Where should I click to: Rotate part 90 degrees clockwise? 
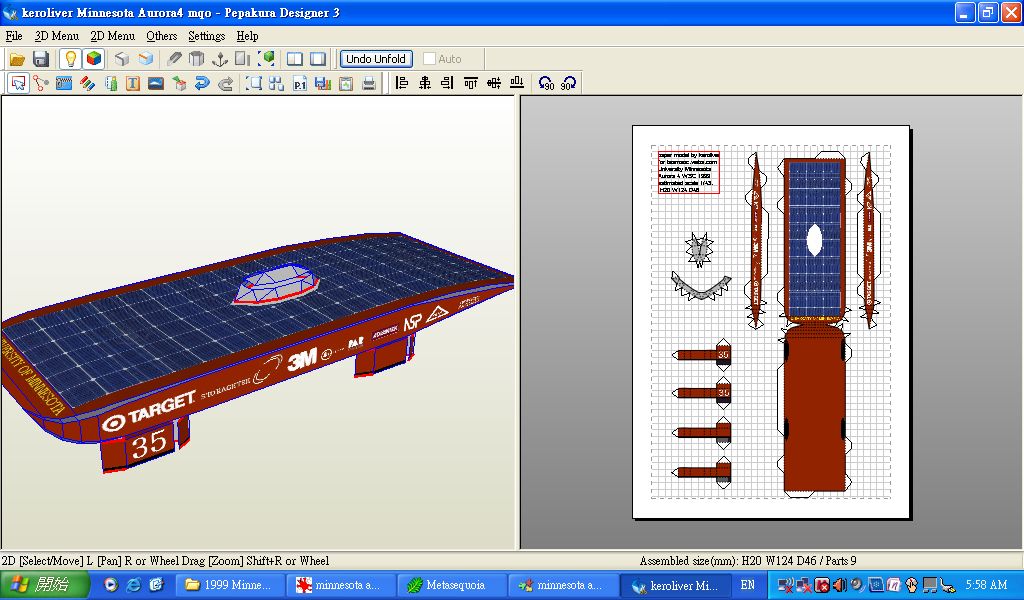tap(568, 84)
